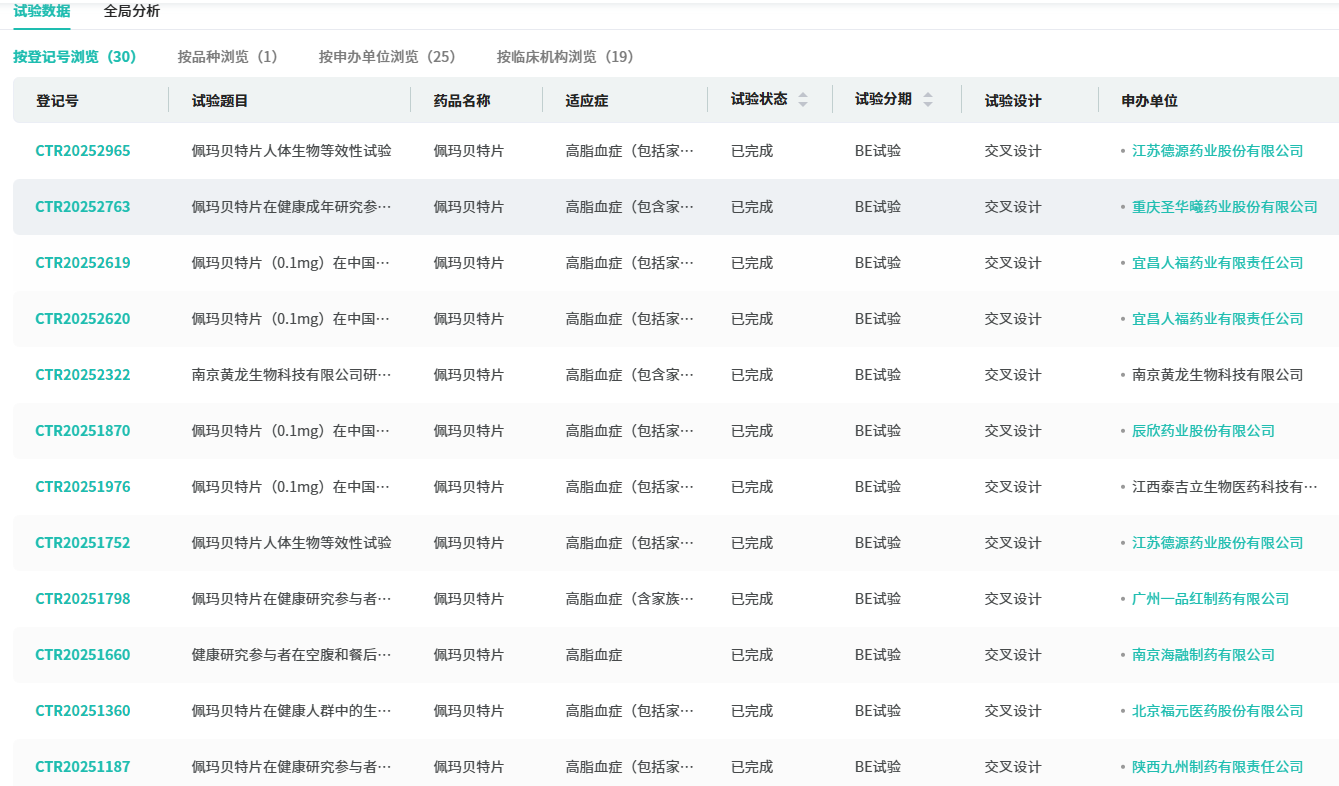Viewport: 1339px width, 786px height.
Task: Click the title 佩玛贝特片在健康成年研究参… in the CTR20252763 row
Action: [x=291, y=207]
